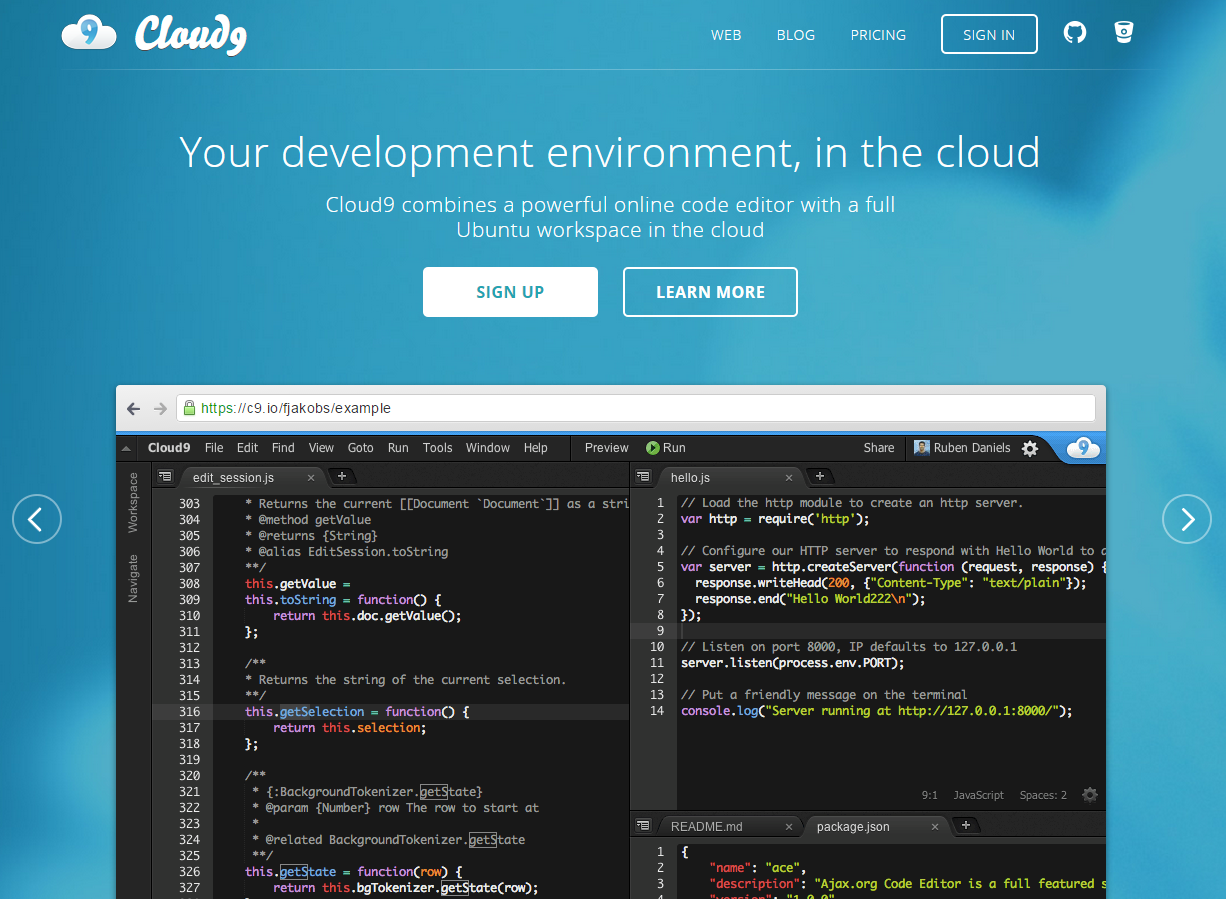Open pane menu icon left of hello.js
Image resolution: width=1226 pixels, height=899 pixels.
[x=643, y=477]
